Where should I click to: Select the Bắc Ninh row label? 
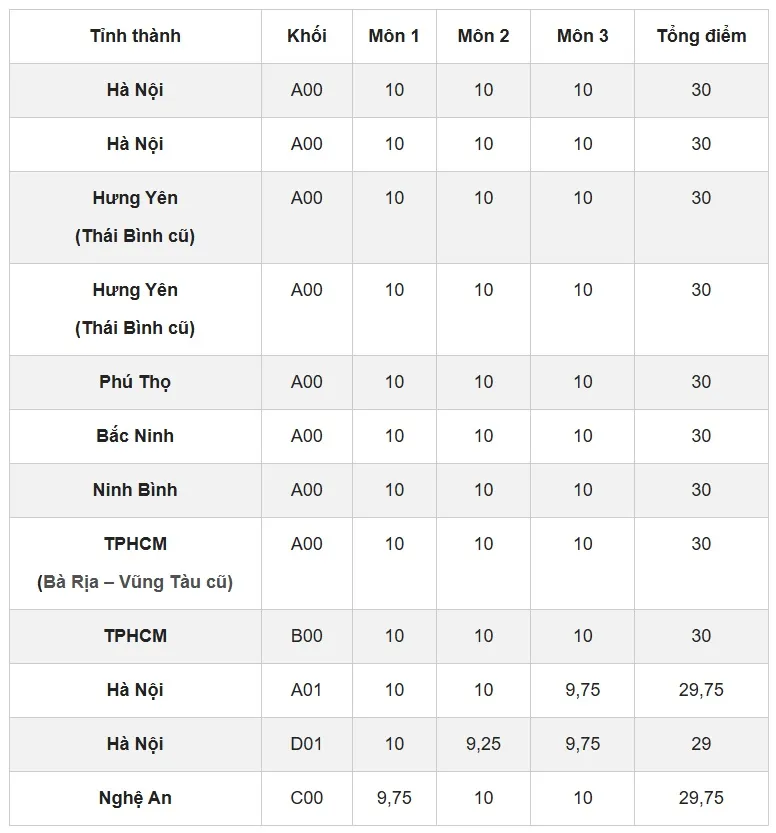(135, 436)
